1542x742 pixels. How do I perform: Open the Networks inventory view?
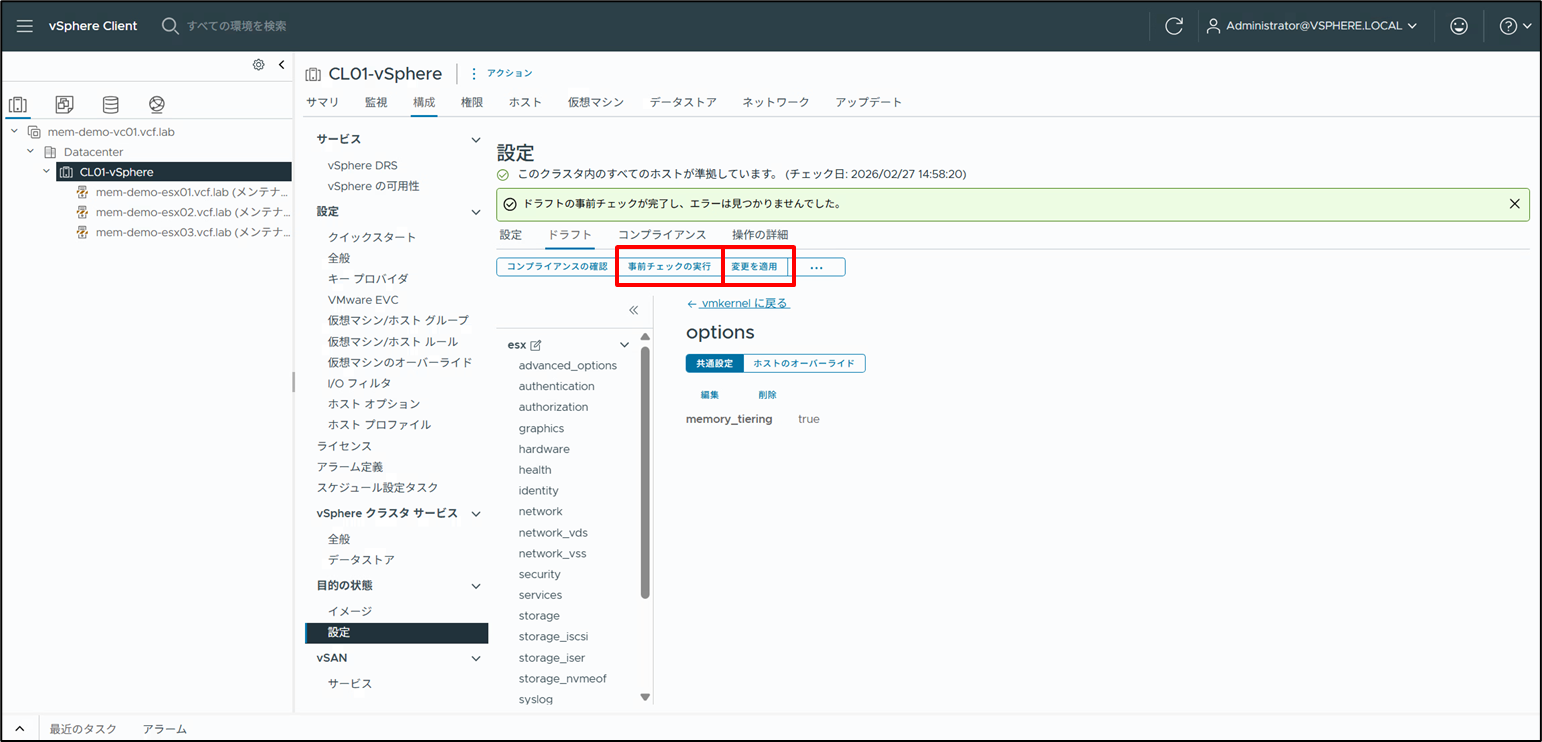pyautogui.click(x=156, y=103)
